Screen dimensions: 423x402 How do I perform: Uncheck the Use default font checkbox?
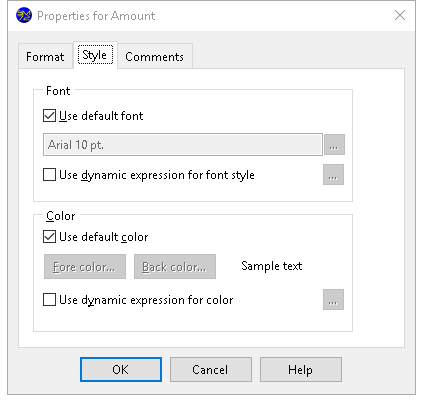pyautogui.click(x=49, y=116)
